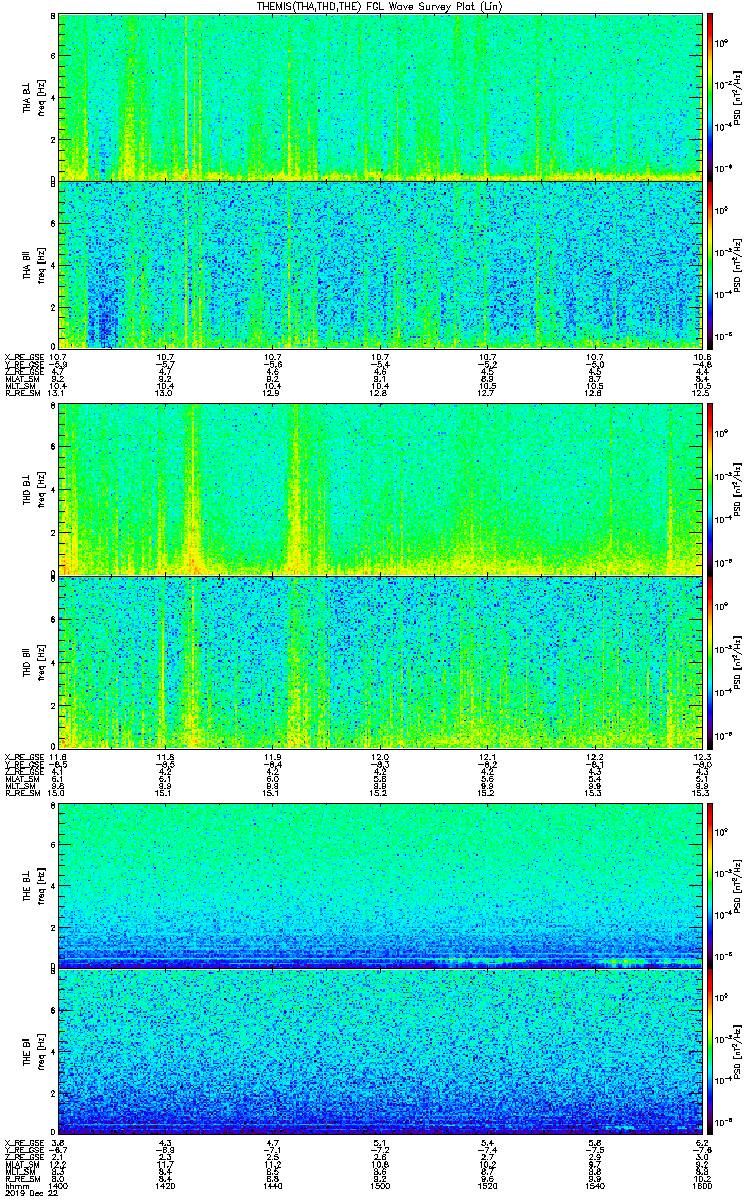The image size is (750, 1200).
Task: Click the THA B⊥ spectrogram panel
Action: click(x=379, y=97)
